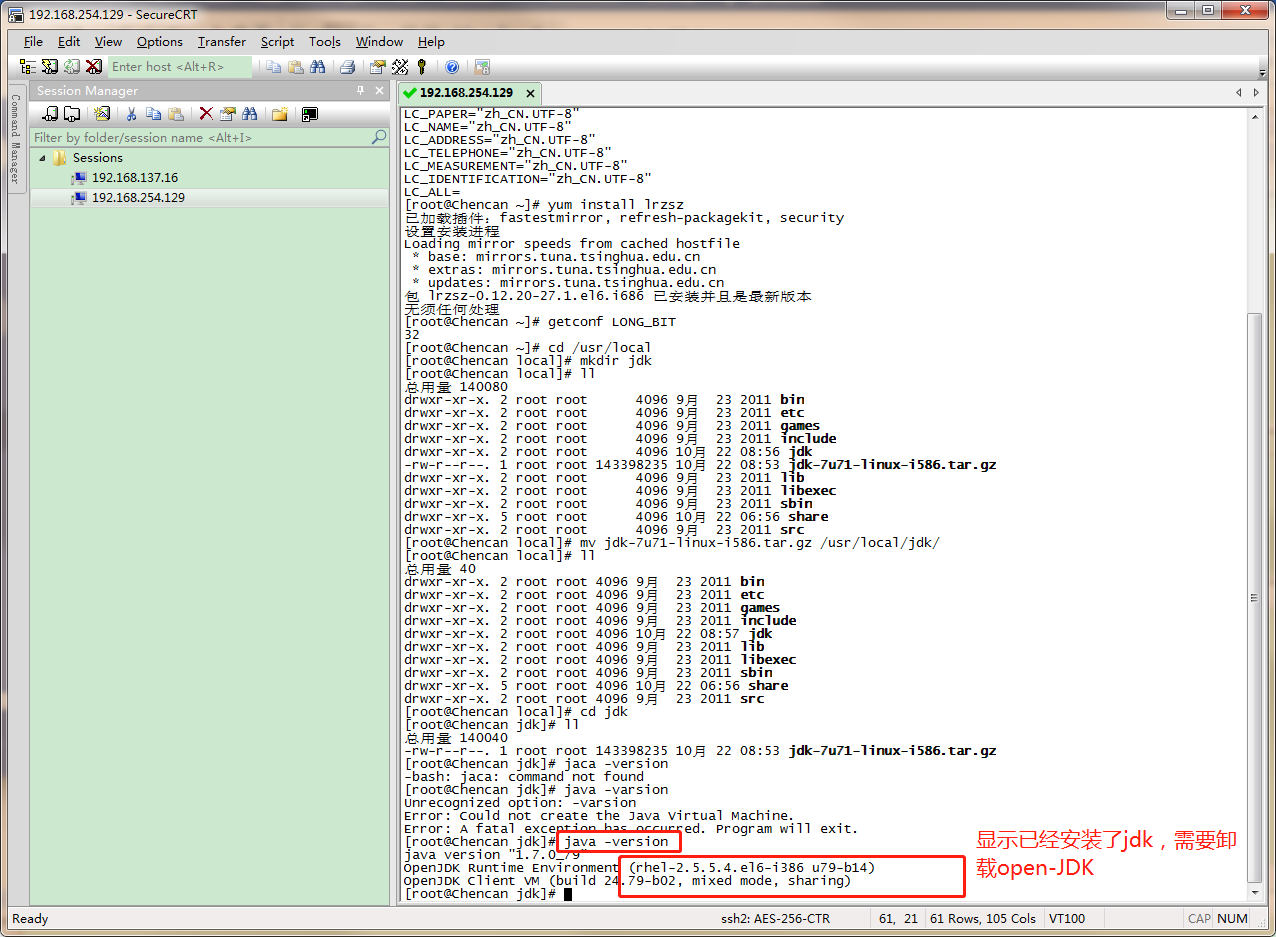Click 'CAP' indicator in status bar
Viewport: 1276px width, 937px height.
1199,919
